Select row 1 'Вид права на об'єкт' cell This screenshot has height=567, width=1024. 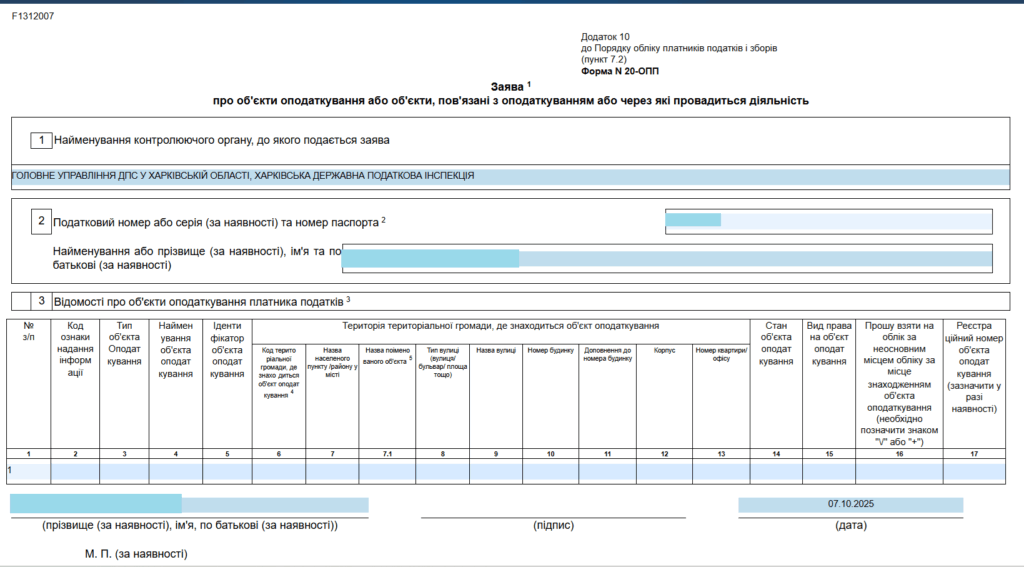tap(829, 470)
